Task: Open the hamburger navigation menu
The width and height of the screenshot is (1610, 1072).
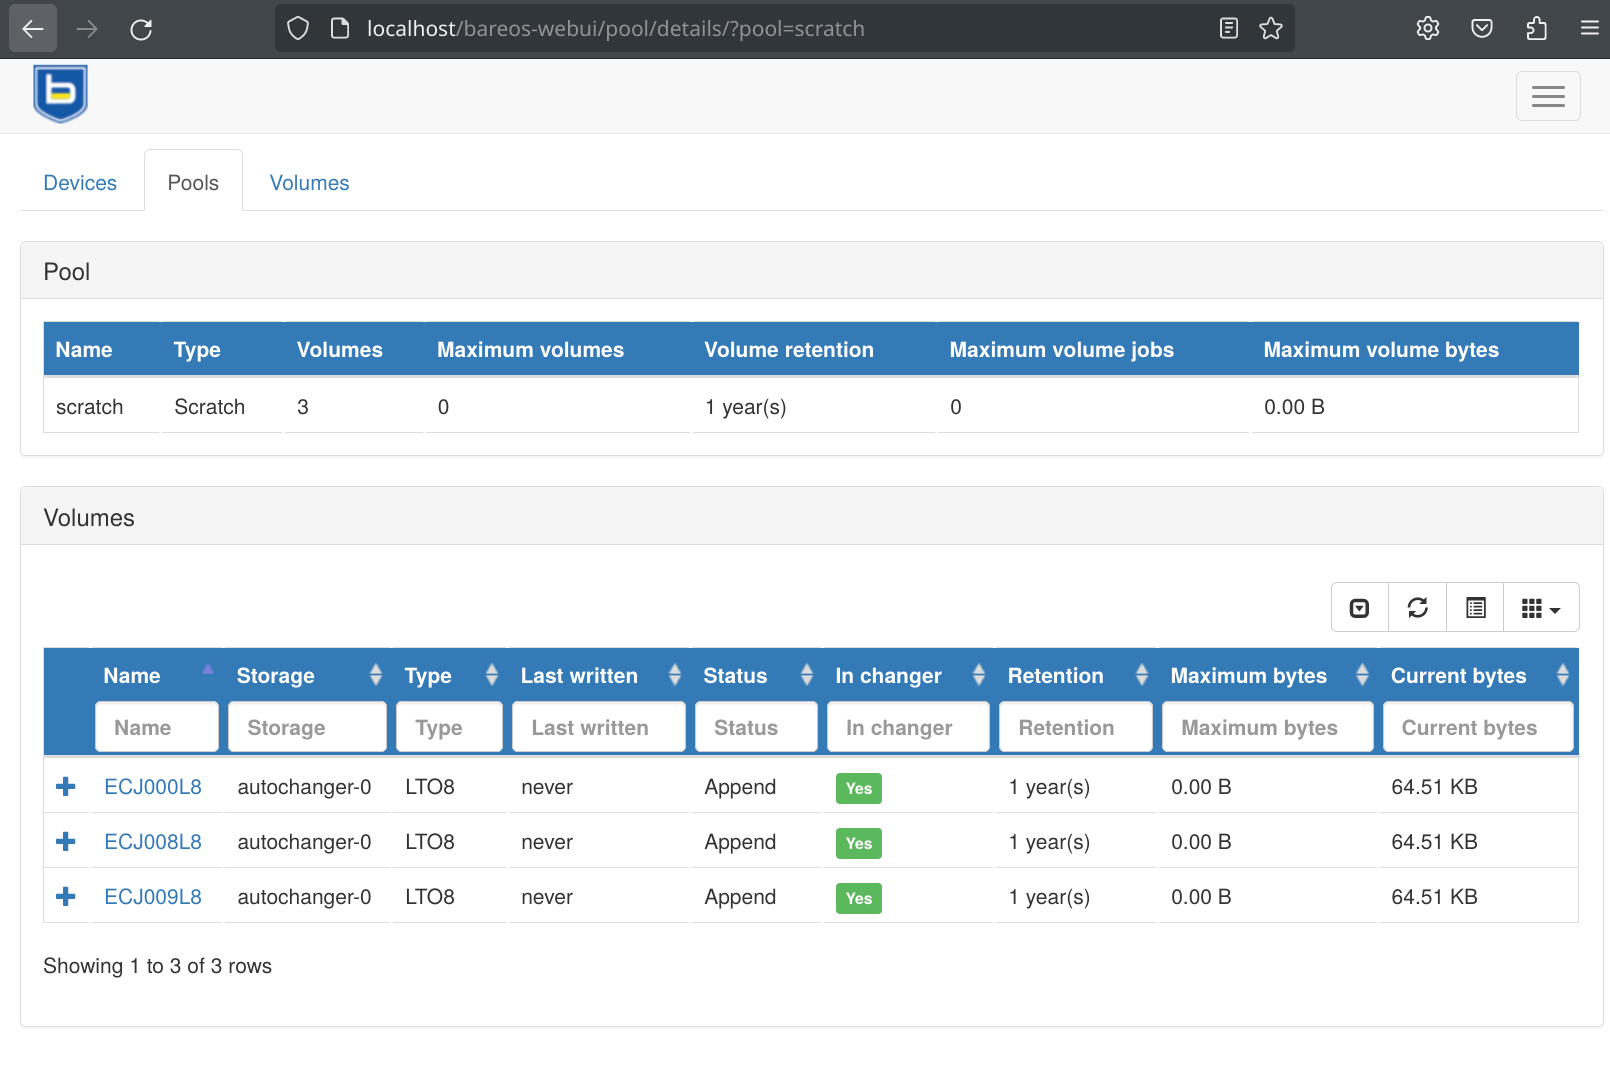Action: pos(1547,96)
